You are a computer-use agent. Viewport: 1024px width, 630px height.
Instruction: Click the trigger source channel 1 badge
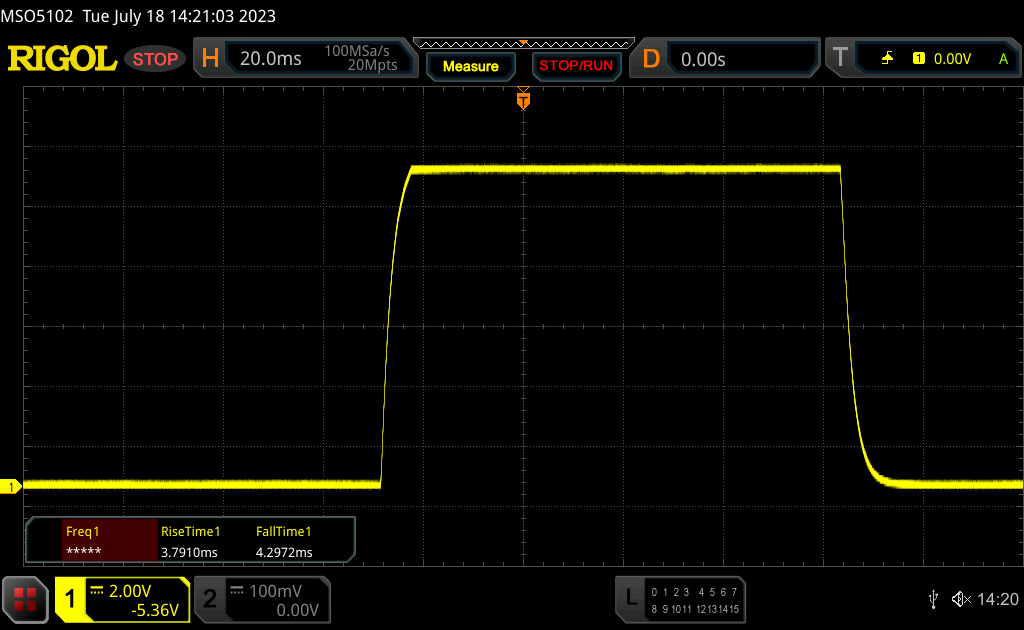[919, 59]
